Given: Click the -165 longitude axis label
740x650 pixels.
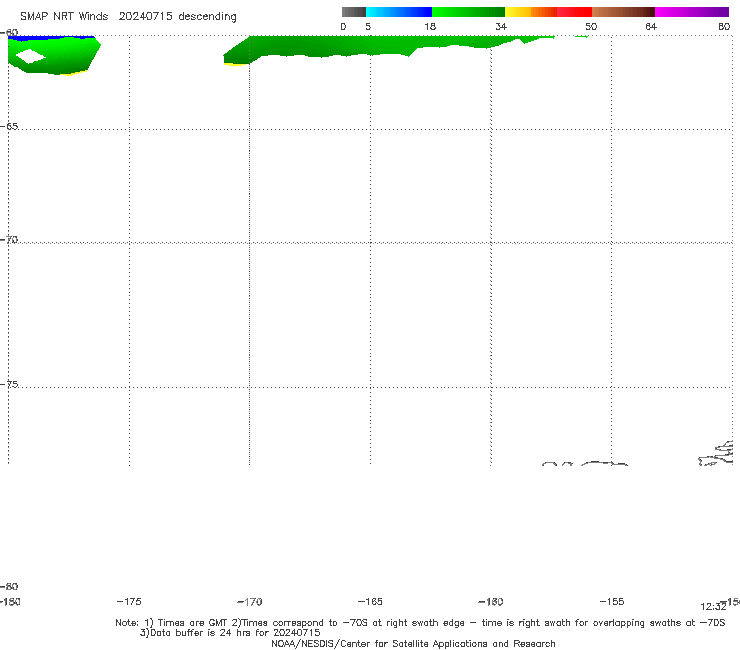Looking at the screenshot, I should pyautogui.click(x=370, y=601).
